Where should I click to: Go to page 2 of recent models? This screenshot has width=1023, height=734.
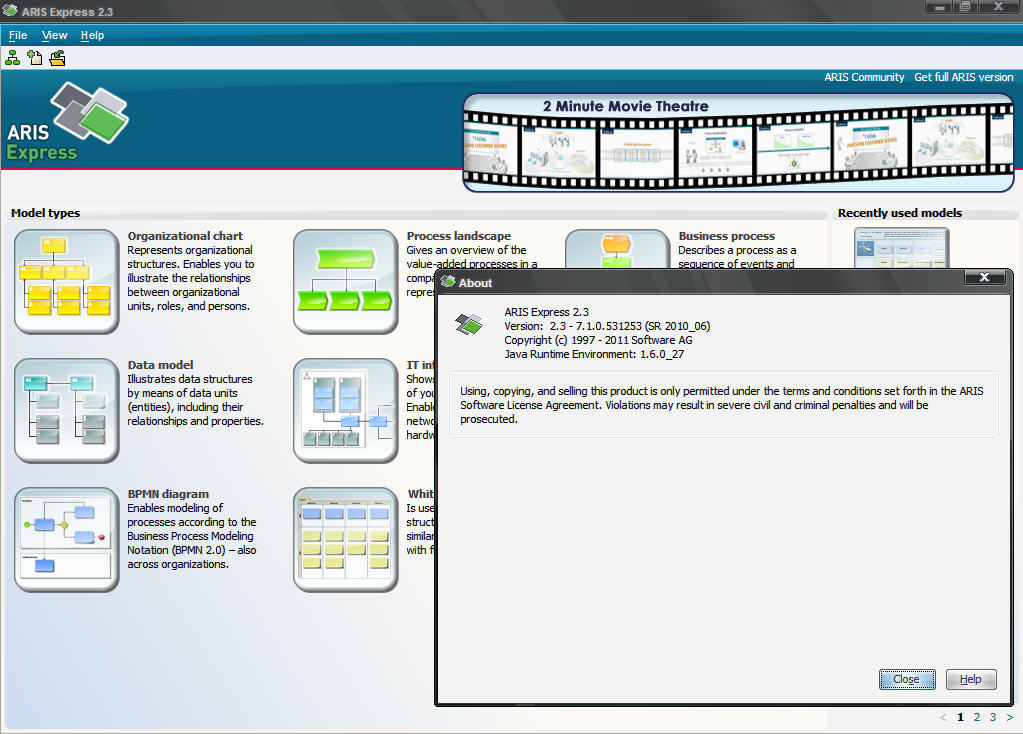977,717
